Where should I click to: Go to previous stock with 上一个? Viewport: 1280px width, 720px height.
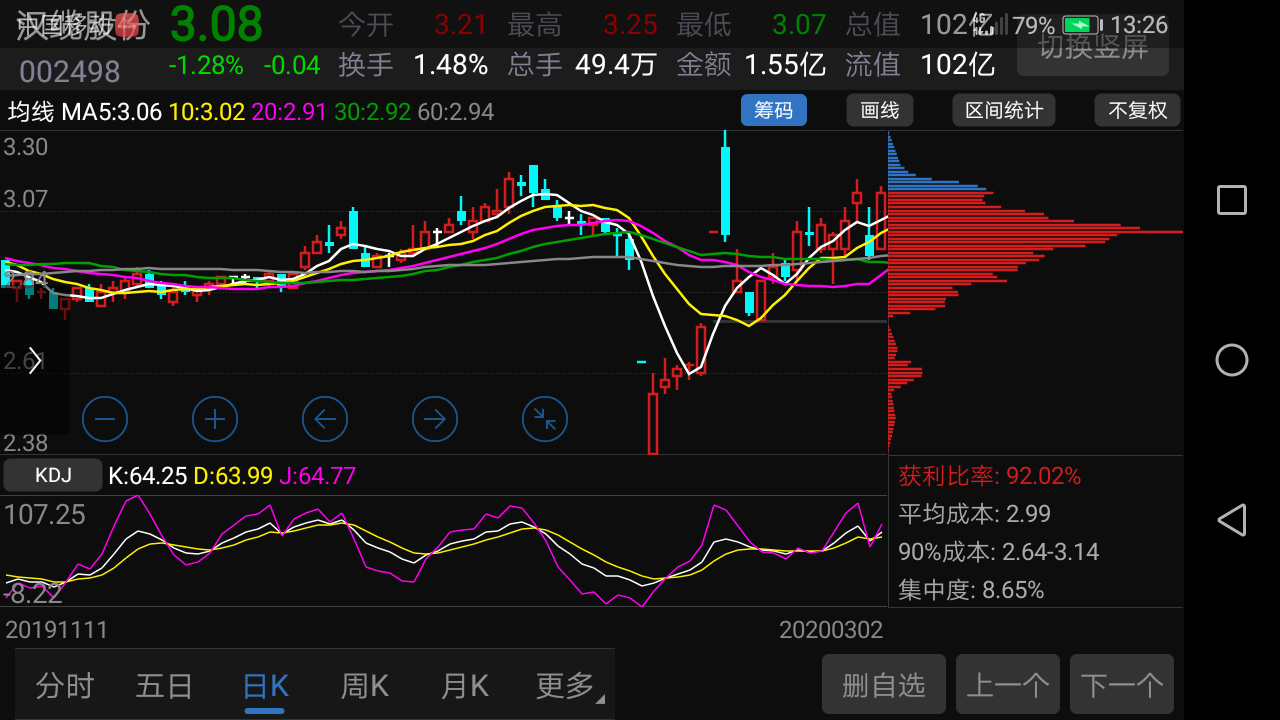click(x=1008, y=685)
